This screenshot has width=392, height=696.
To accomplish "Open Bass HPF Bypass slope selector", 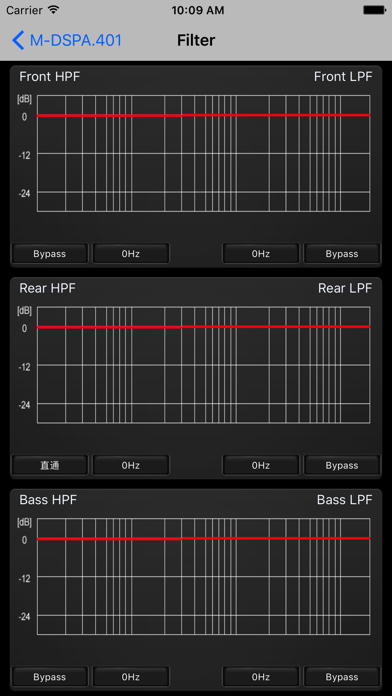I will click(x=50, y=677).
